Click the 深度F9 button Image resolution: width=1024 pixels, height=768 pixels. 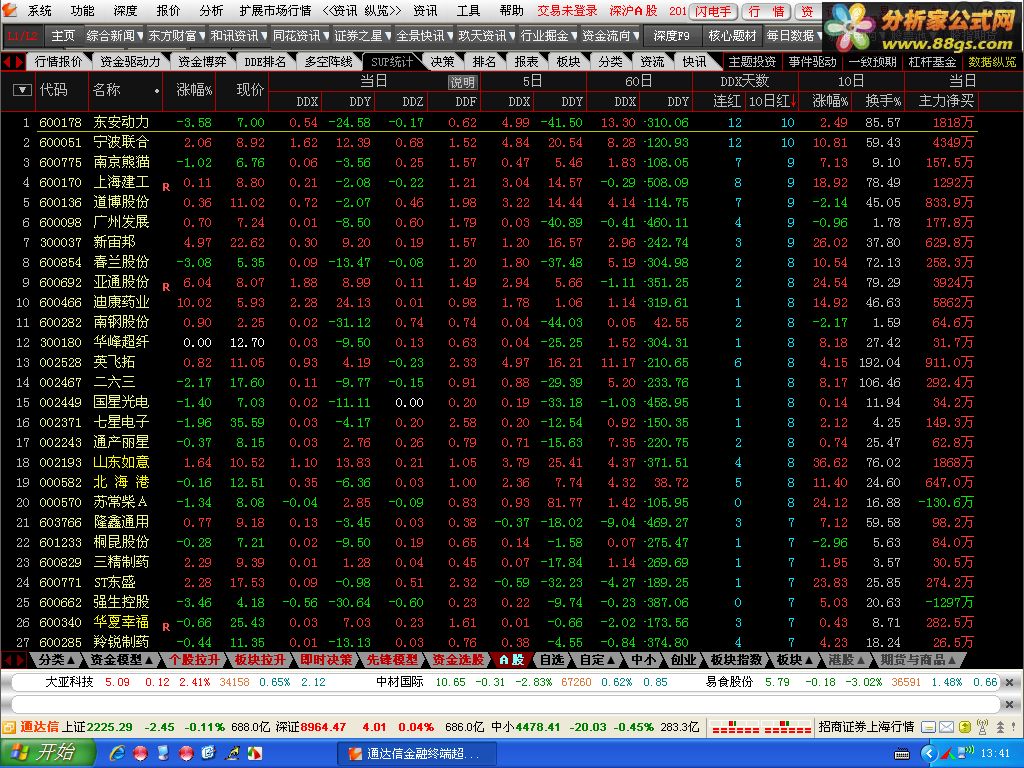(671, 36)
